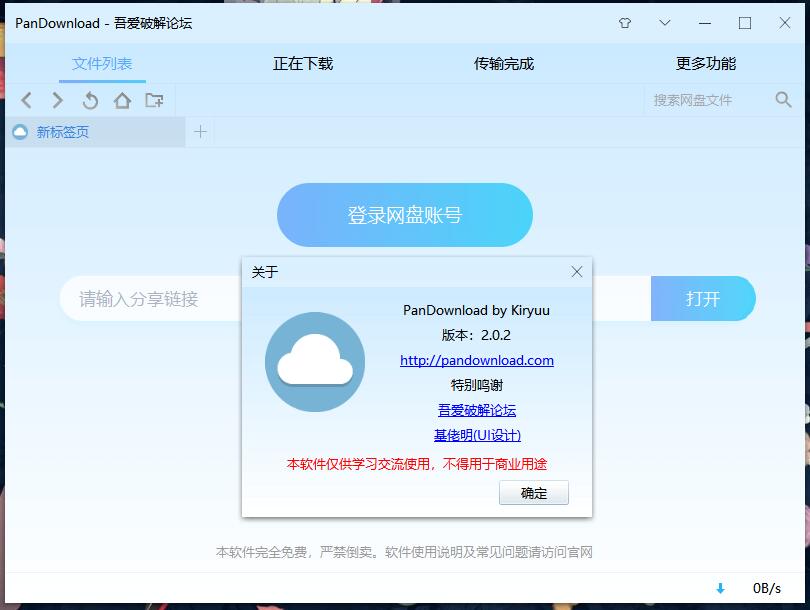Screen dimensions: 810x610
Task: Click the cloud logo in About dialog
Action: click(x=315, y=362)
